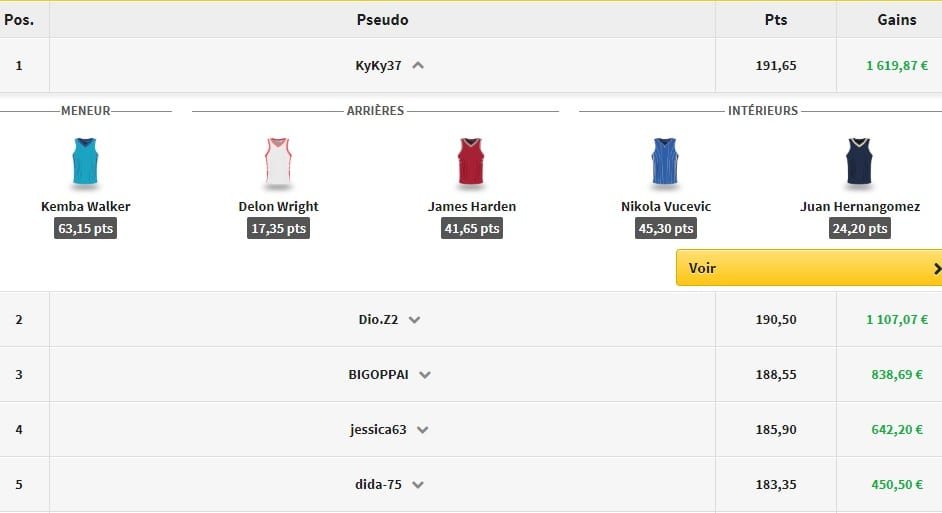Click the Pseudo column header
The image size is (942, 513).
[382, 20]
